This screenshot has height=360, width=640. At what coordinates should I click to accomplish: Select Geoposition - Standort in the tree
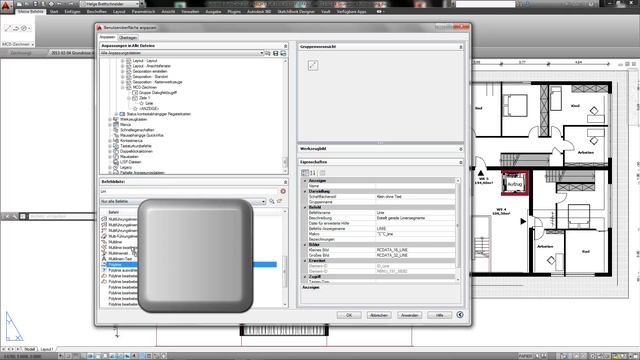pyautogui.click(x=150, y=76)
